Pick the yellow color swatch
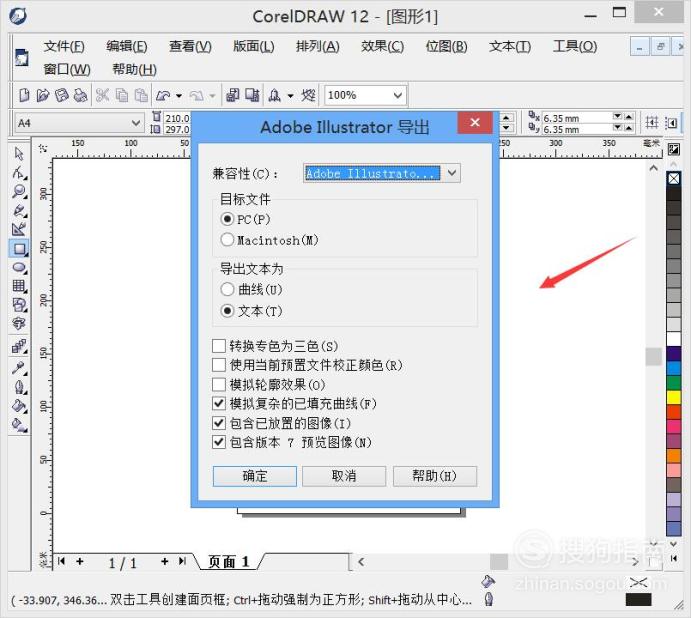691x618 pixels. point(673,398)
